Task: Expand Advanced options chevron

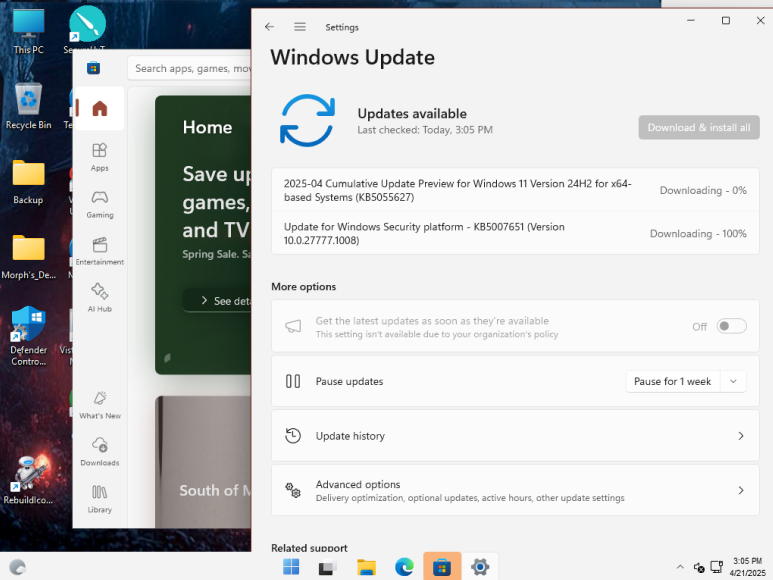Action: 740,490
